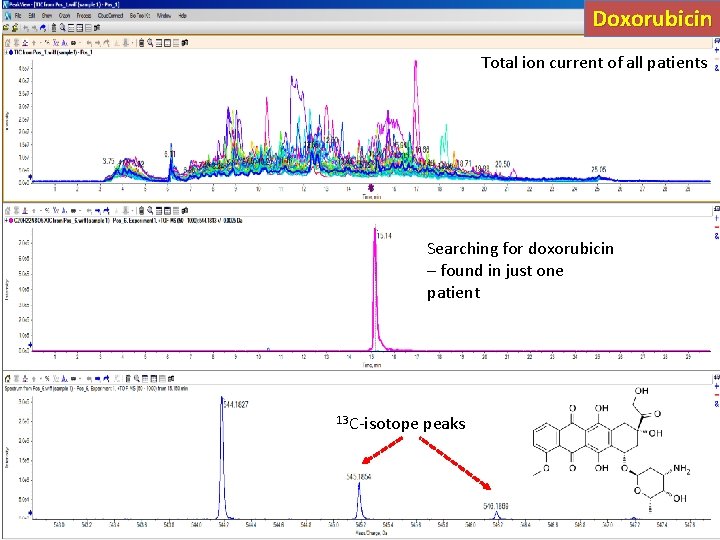The width and height of the screenshot is (720, 540).
Task: Click blue color dot of TIC trace title
Action: tap(11, 52)
